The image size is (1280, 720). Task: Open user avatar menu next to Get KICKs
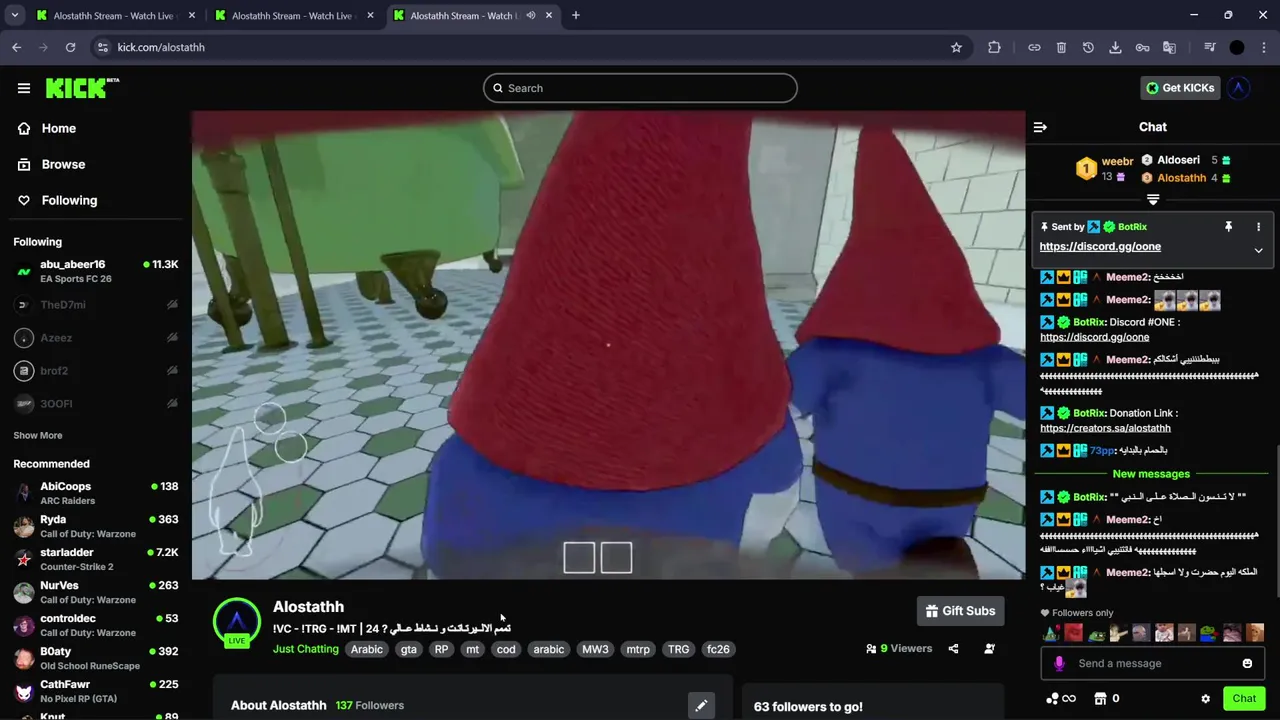click(1238, 88)
